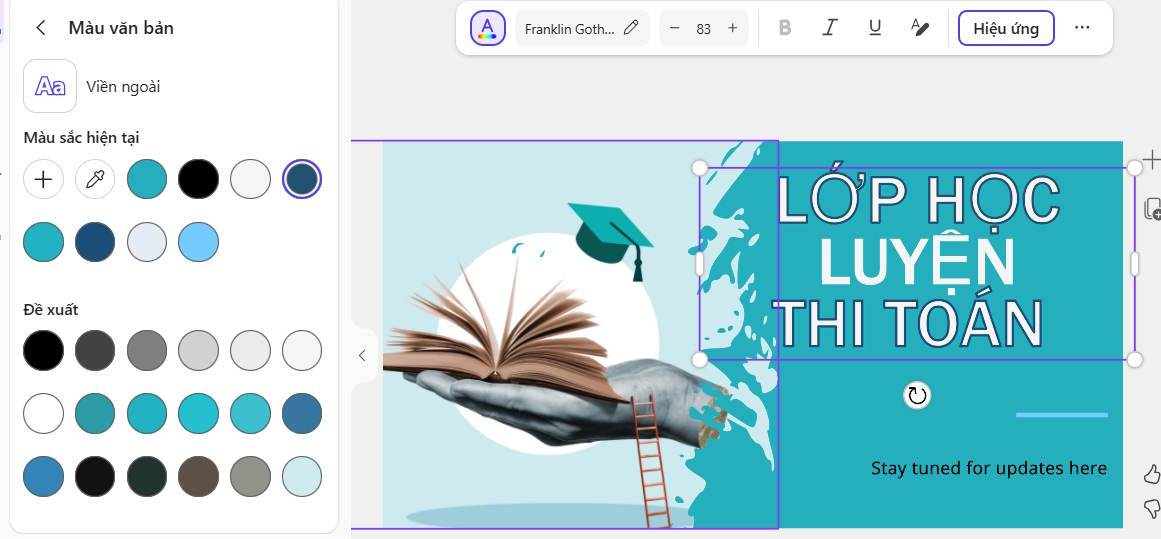The image size is (1161, 539).
Task: Open the text color icon in toolbar
Action: tap(488, 28)
